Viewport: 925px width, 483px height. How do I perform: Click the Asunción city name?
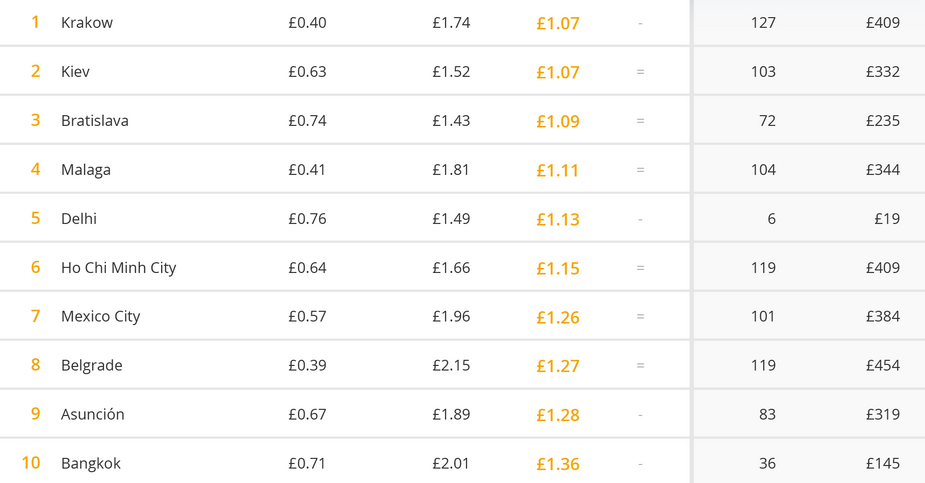click(x=92, y=415)
